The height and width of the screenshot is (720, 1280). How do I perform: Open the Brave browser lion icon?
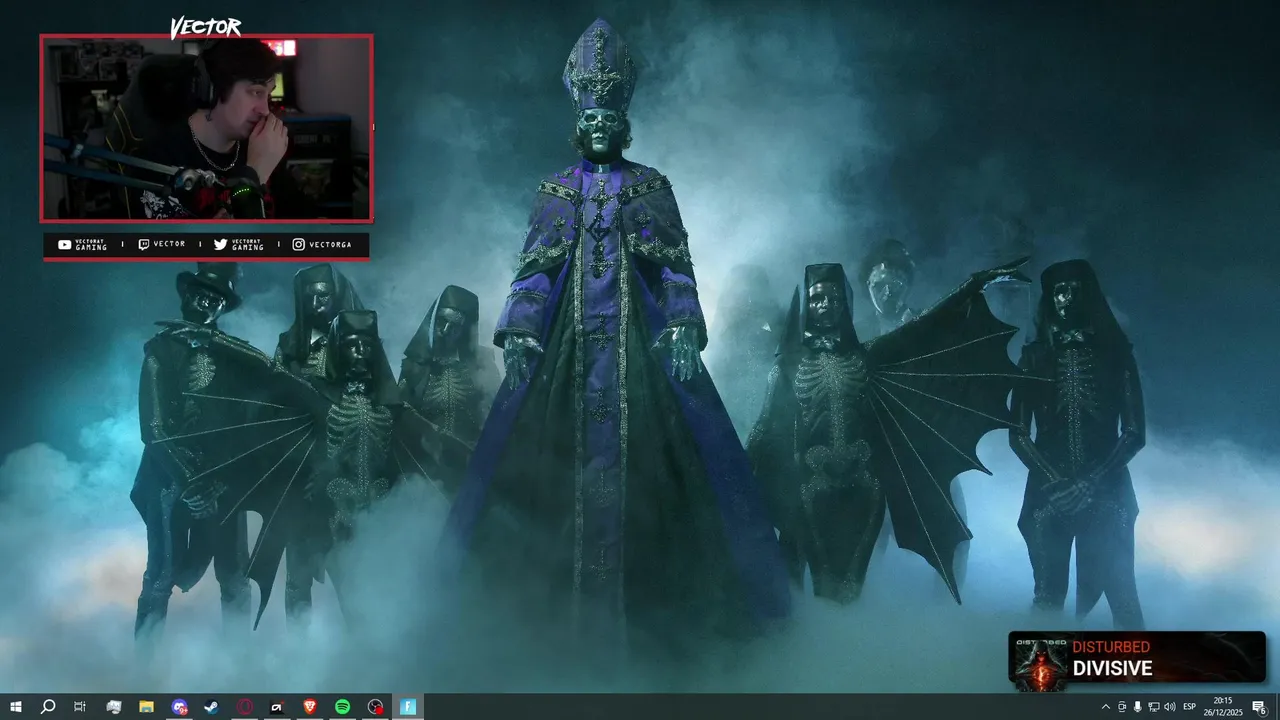pos(310,707)
